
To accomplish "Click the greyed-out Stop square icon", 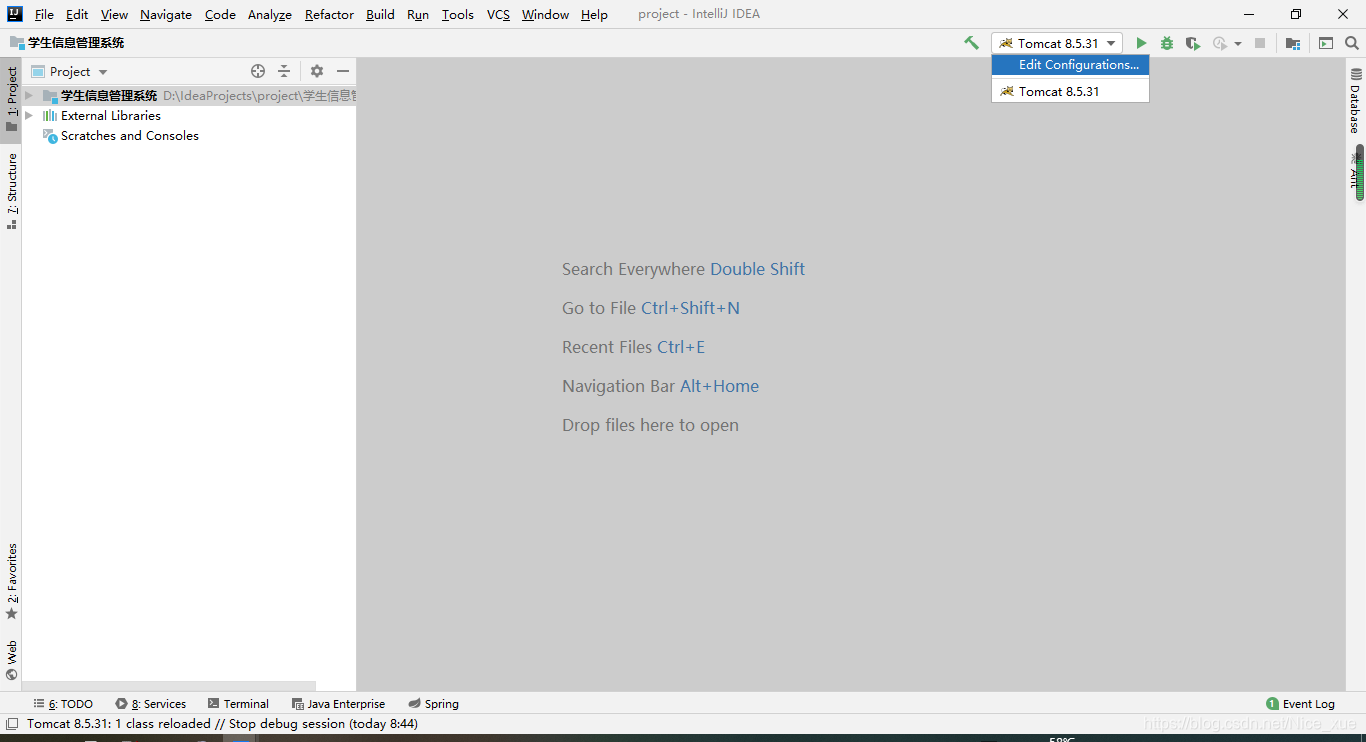I will [1260, 43].
